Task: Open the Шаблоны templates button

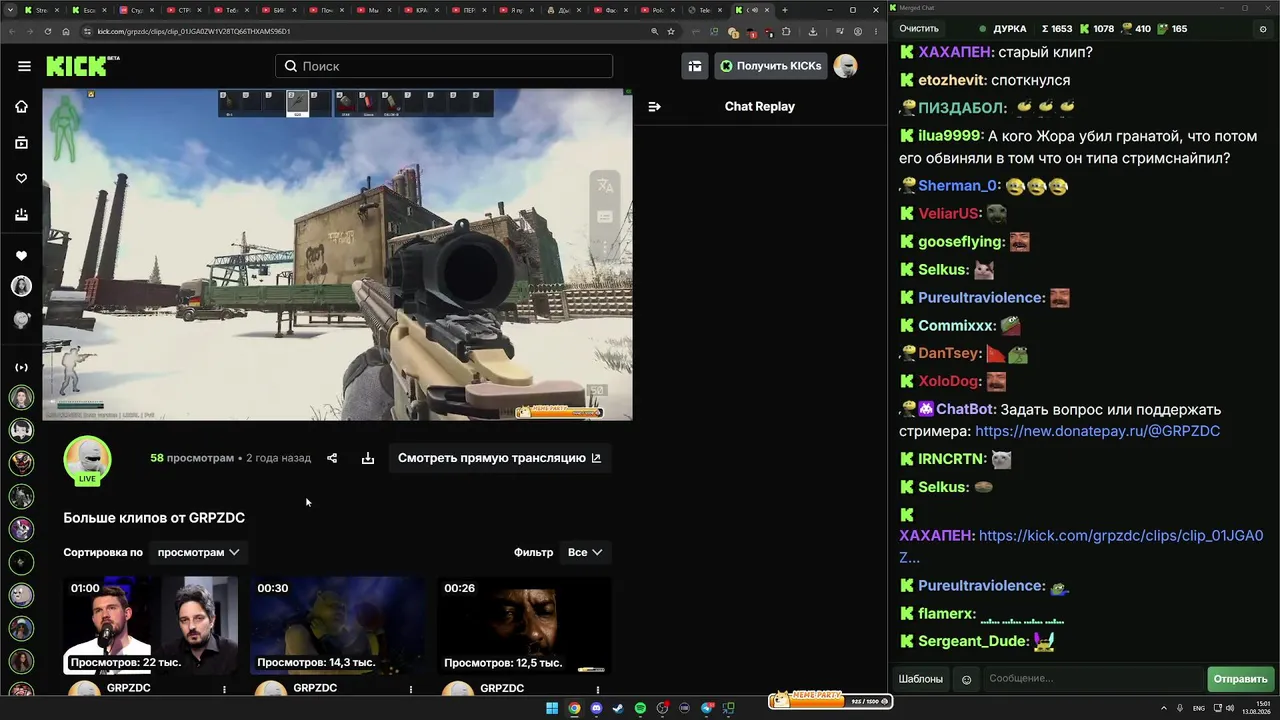Action: pos(921,679)
